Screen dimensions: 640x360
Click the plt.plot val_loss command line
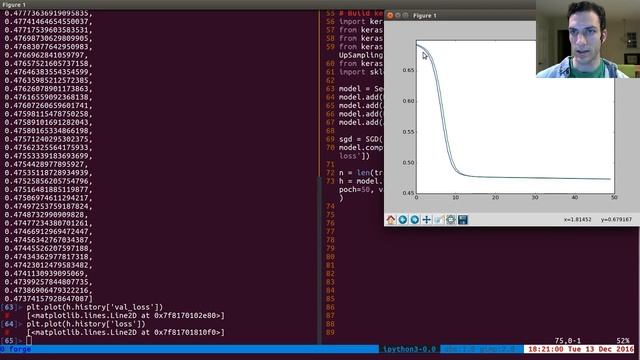95,307
